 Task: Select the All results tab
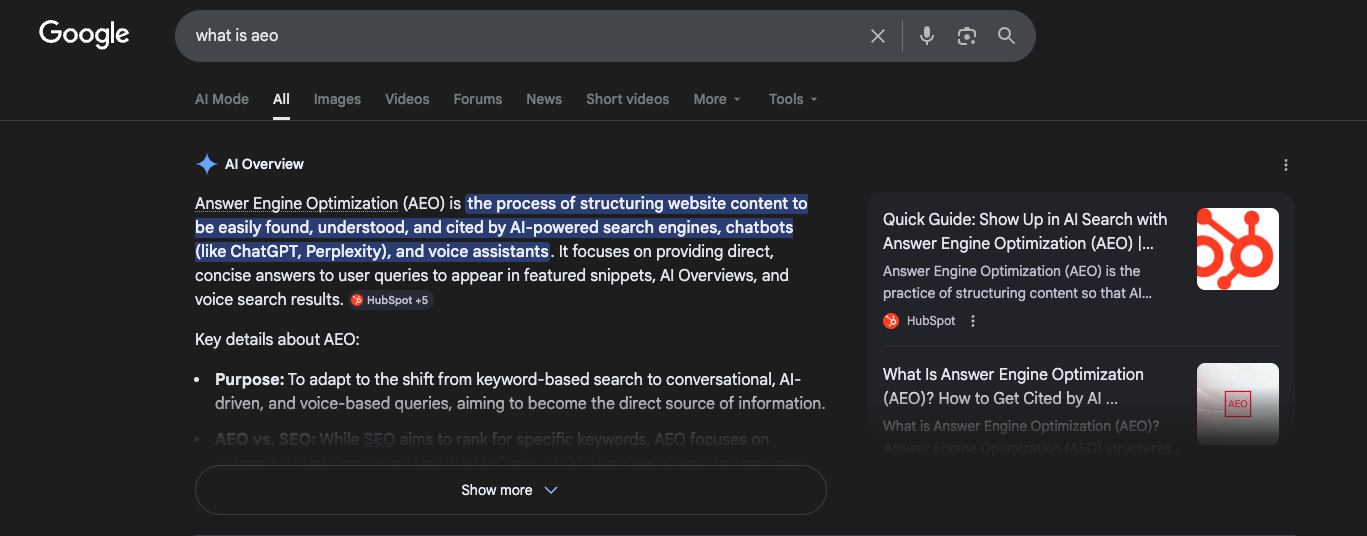281,99
